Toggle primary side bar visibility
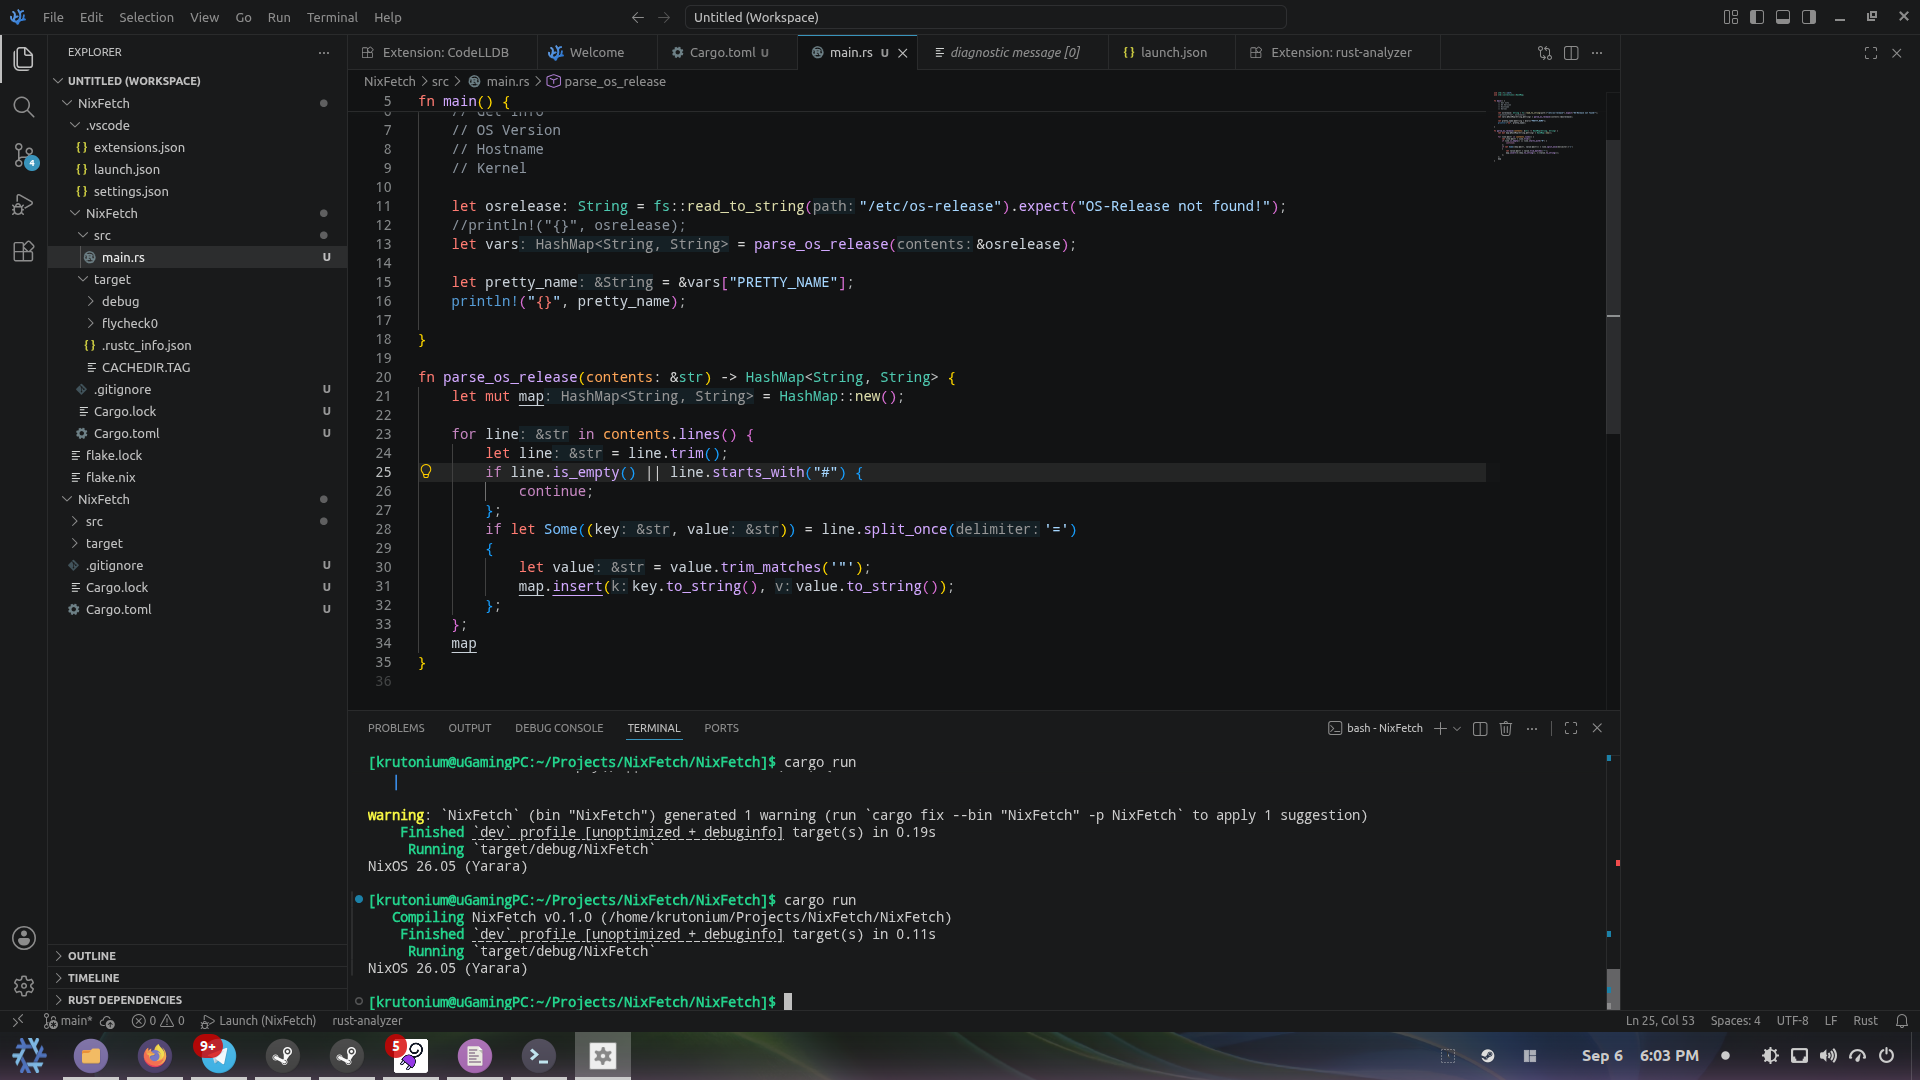The height and width of the screenshot is (1080, 1920). click(x=1757, y=17)
